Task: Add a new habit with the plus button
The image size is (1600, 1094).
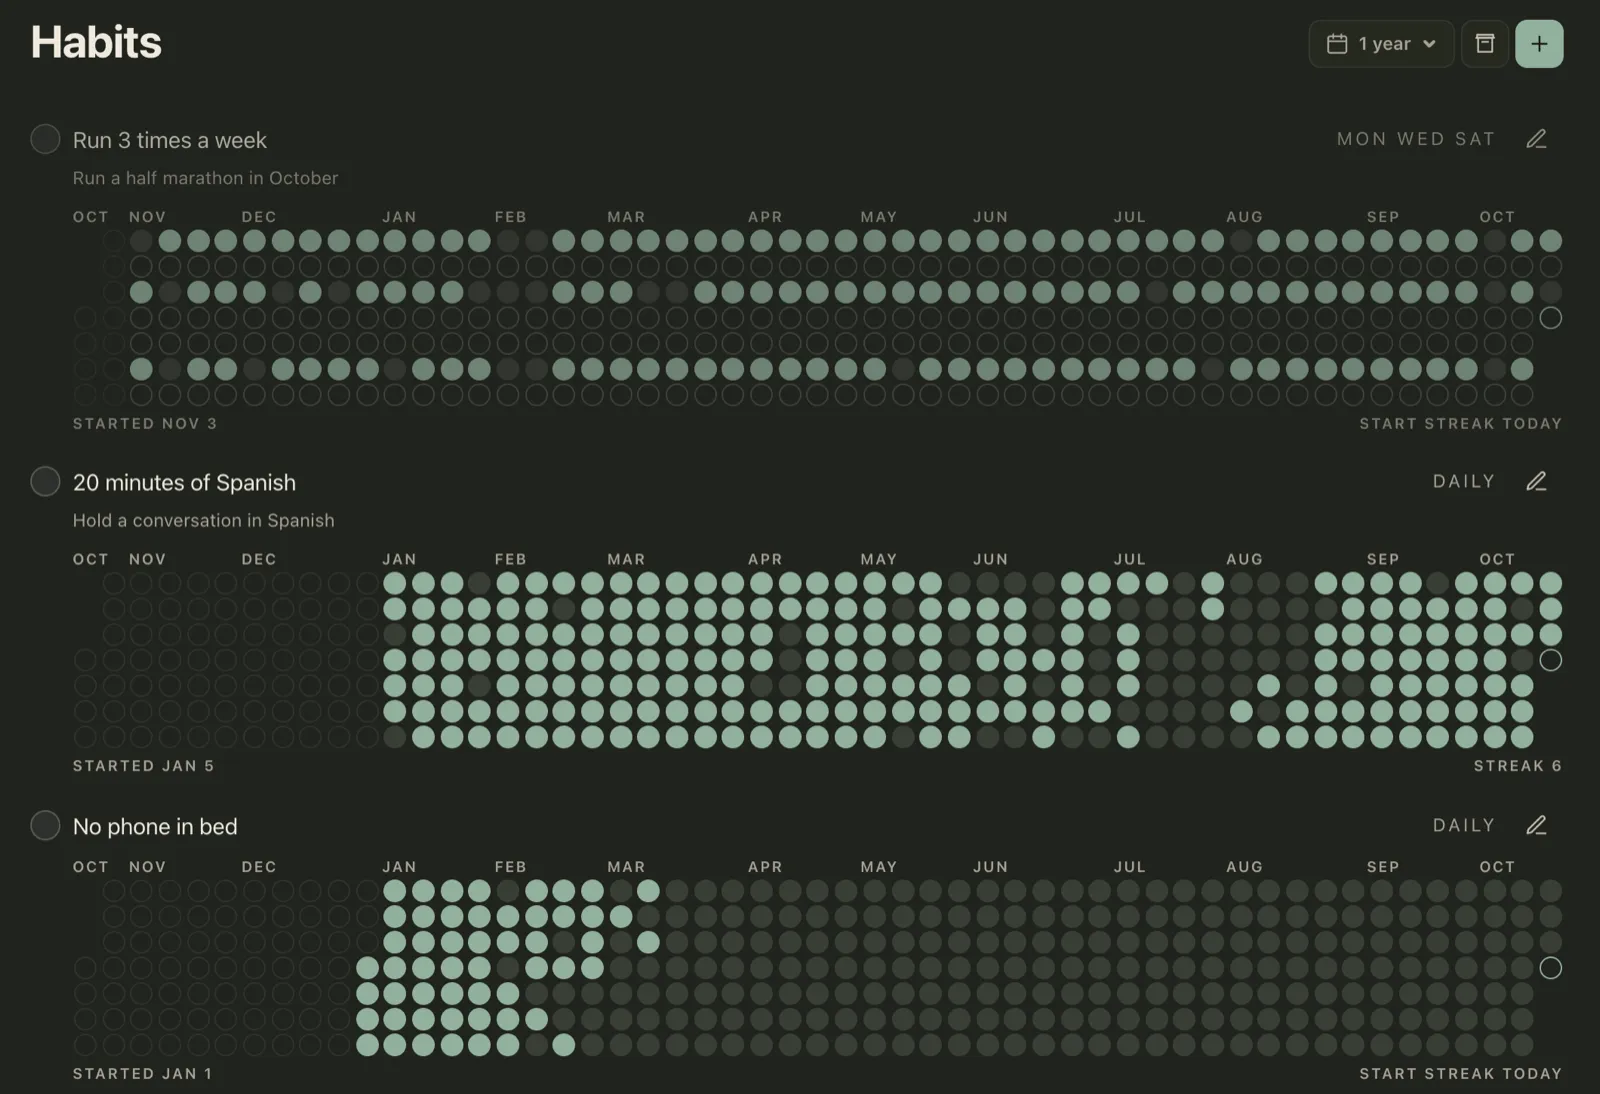Action: click(x=1539, y=44)
